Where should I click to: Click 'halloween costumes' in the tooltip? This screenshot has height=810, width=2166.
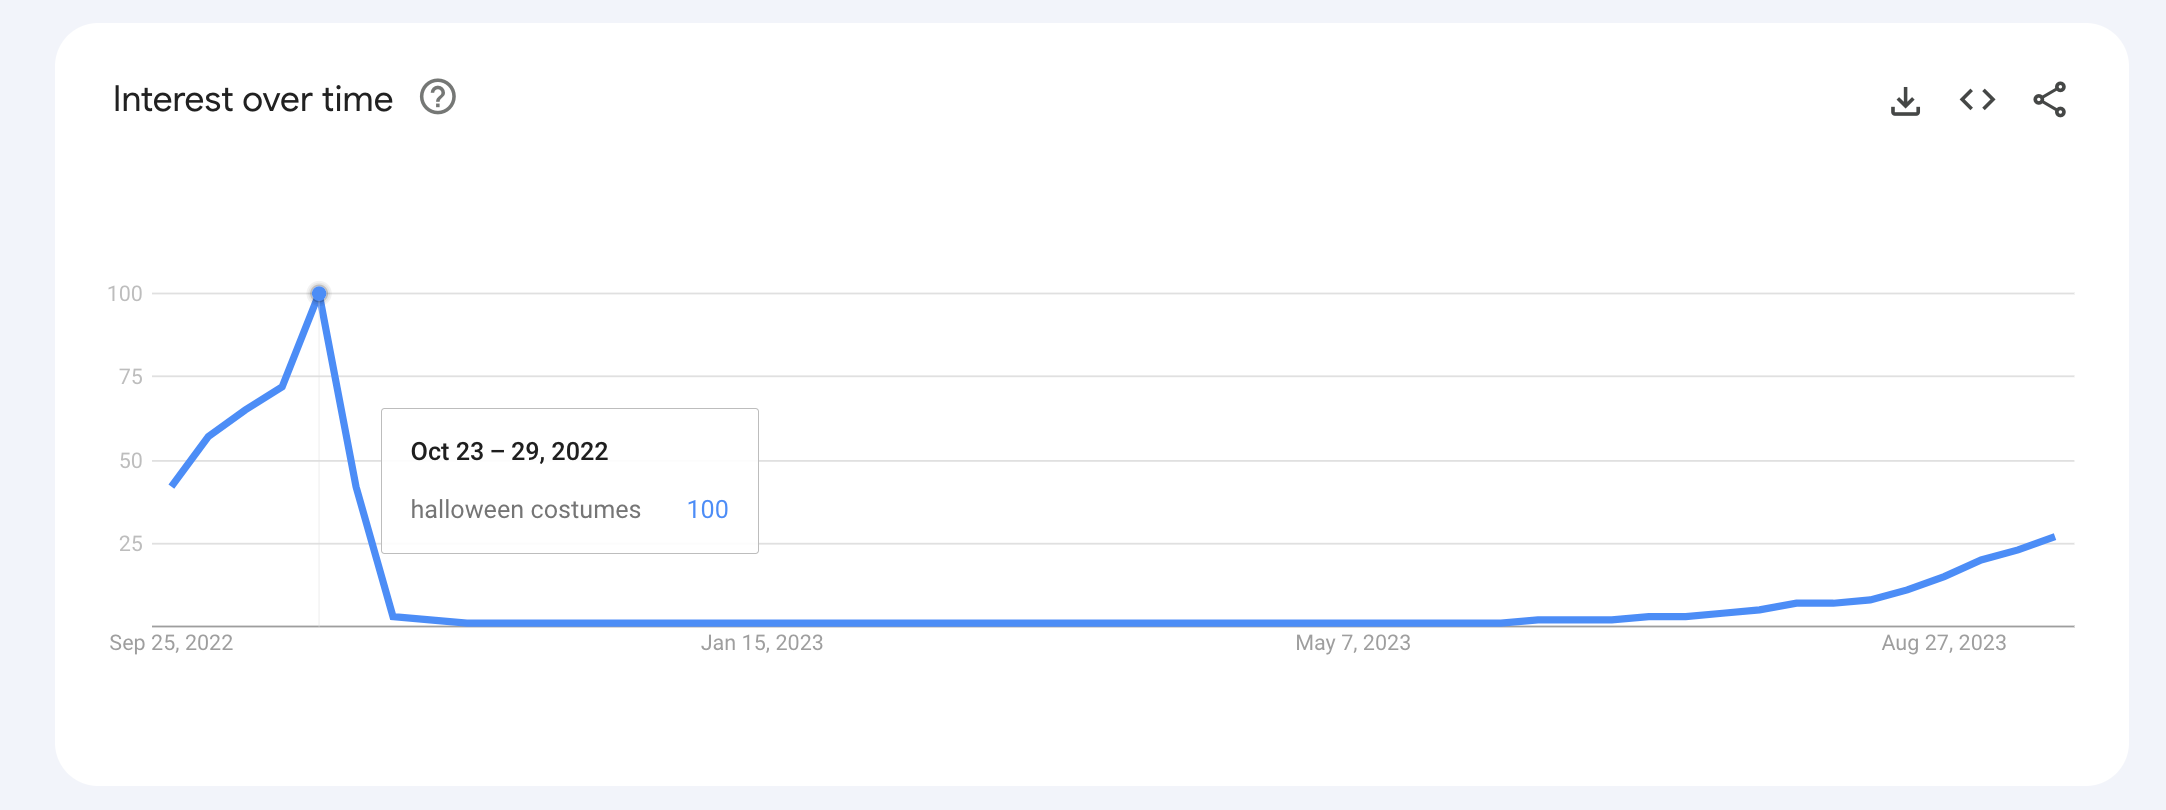pyautogui.click(x=525, y=510)
